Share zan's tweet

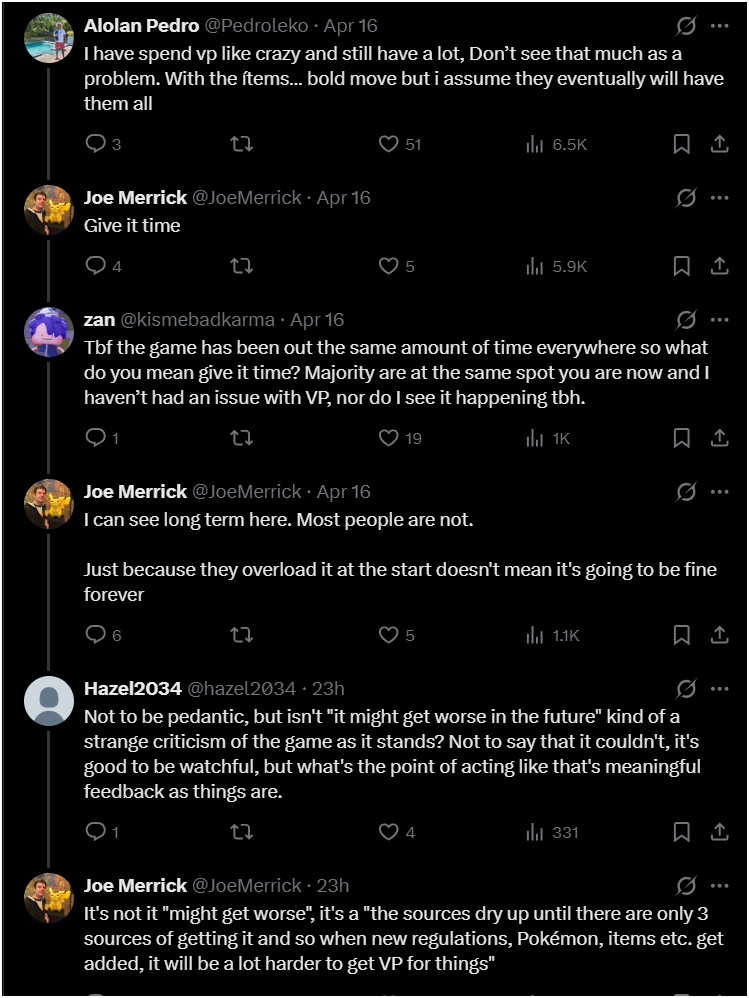719,437
